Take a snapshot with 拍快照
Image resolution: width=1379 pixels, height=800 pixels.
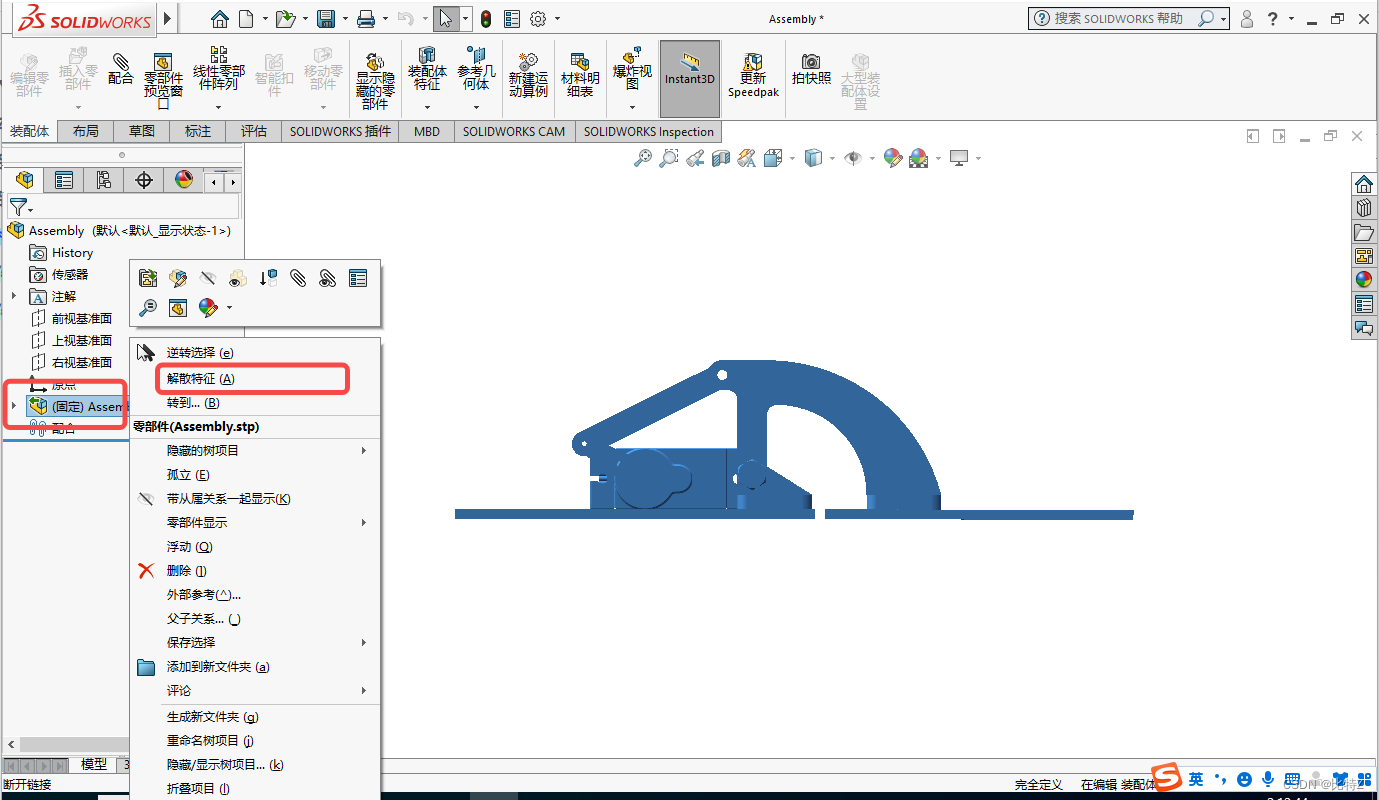pyautogui.click(x=811, y=69)
